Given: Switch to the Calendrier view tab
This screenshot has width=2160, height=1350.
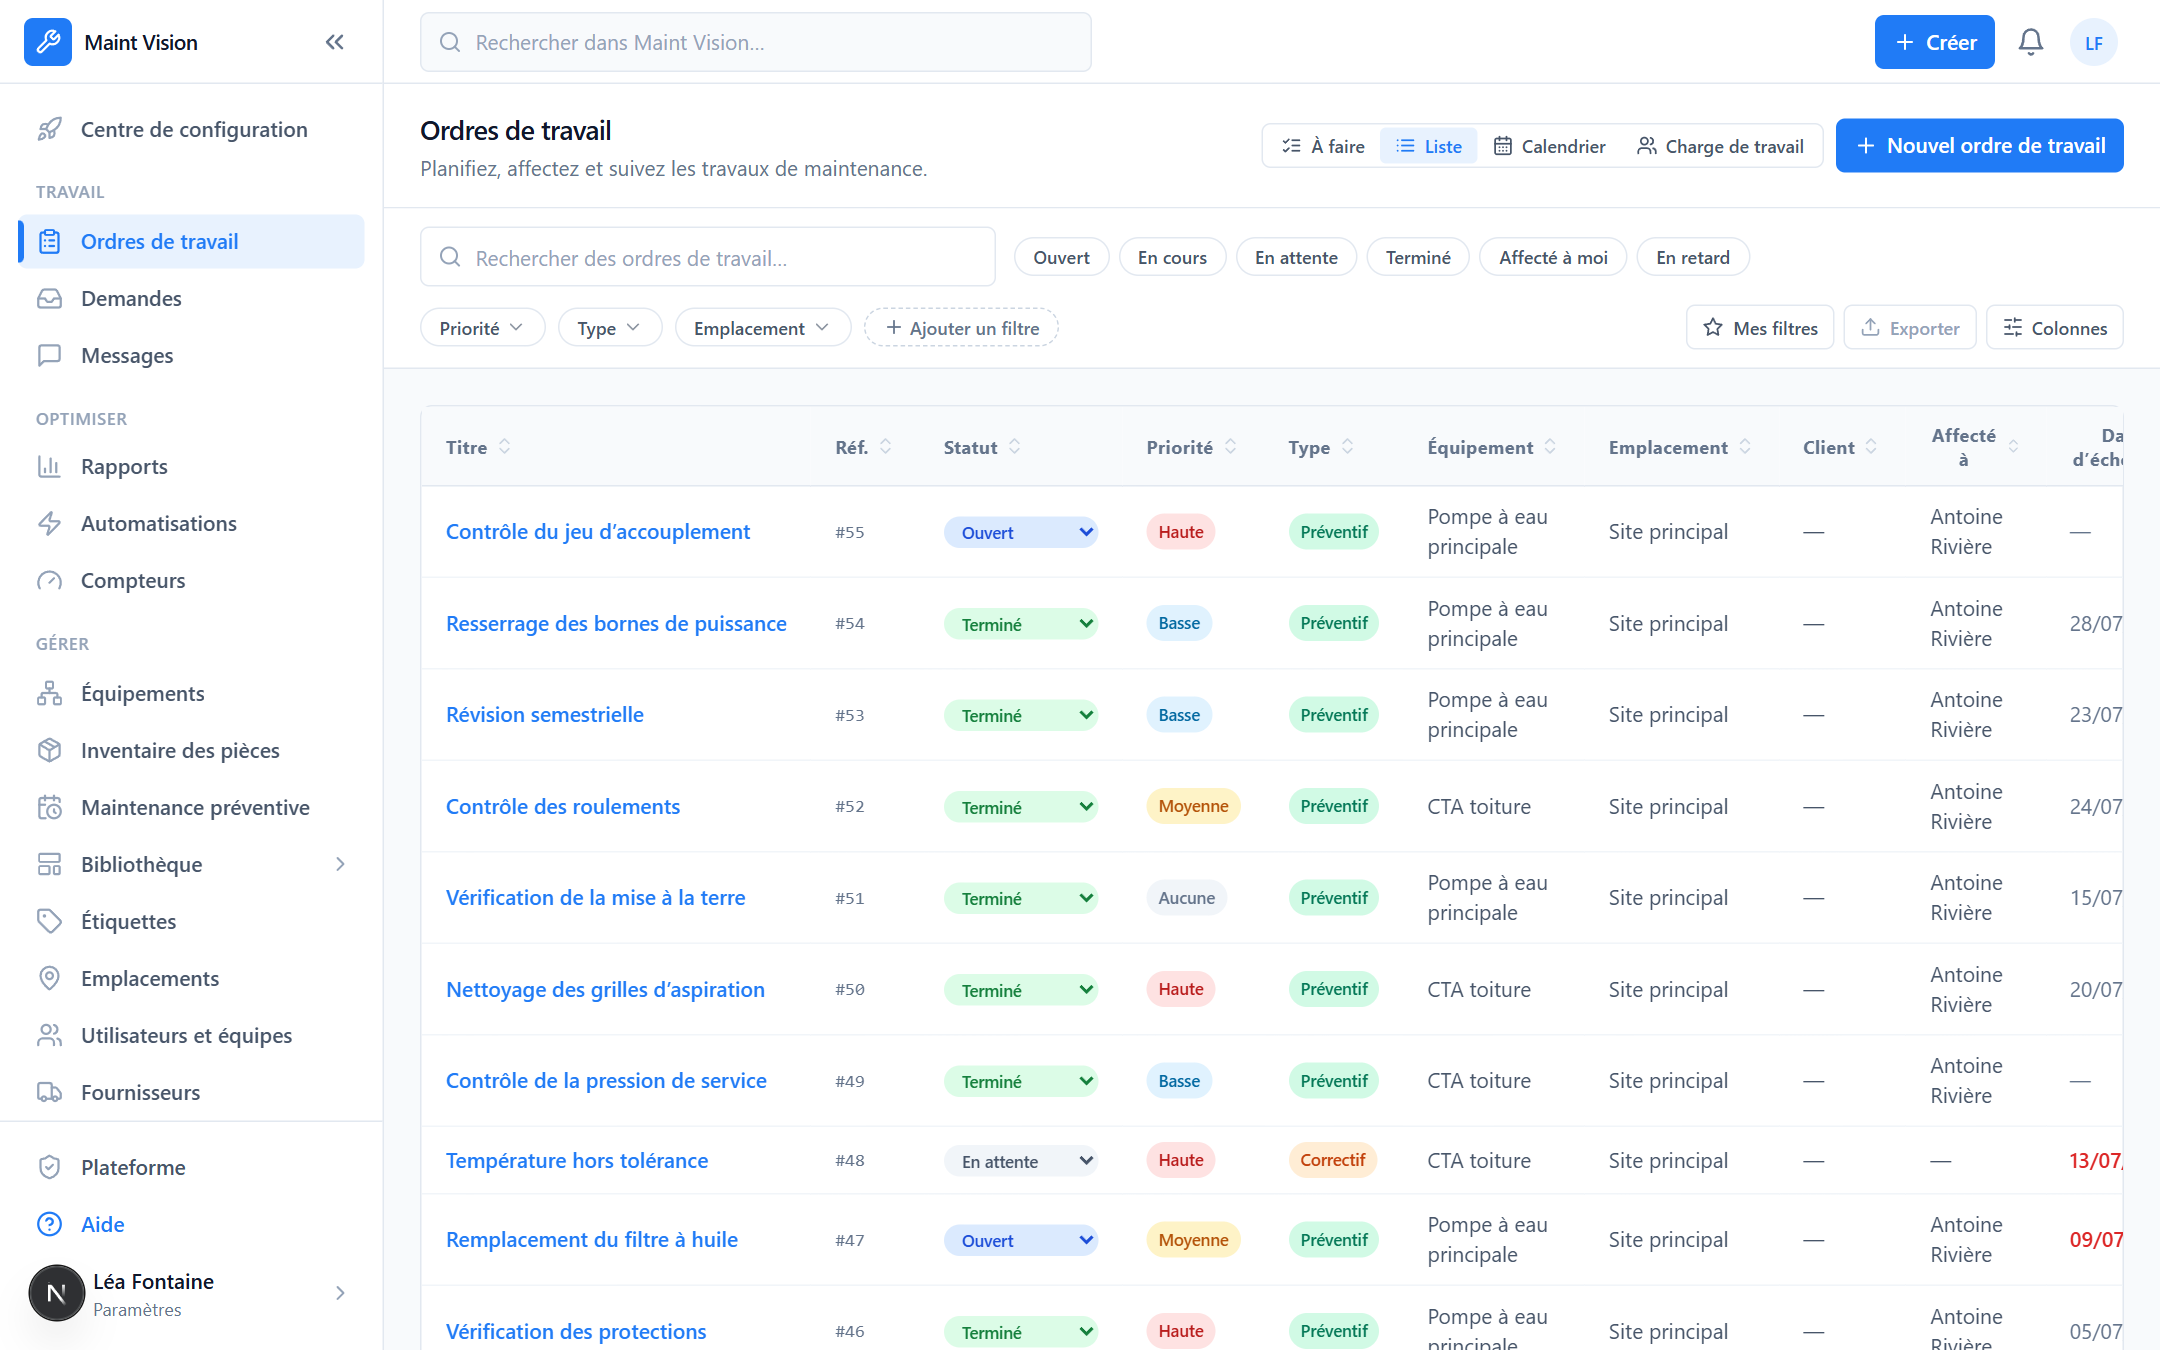Looking at the screenshot, I should point(1549,146).
